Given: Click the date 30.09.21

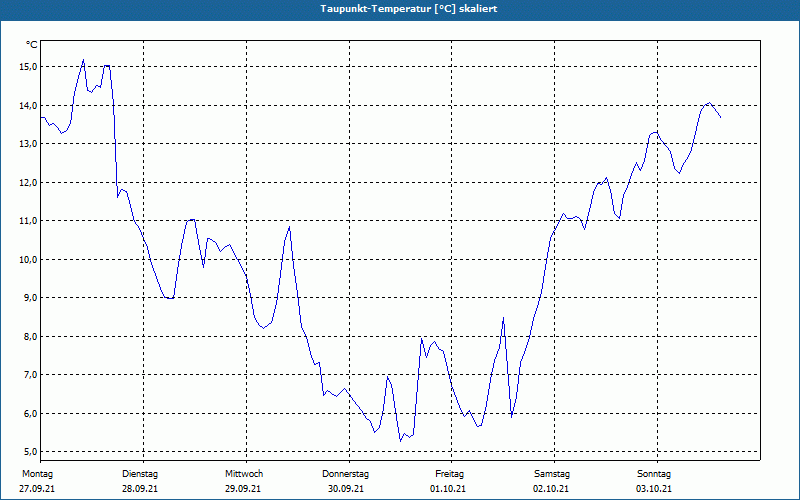Looking at the screenshot, I should click(346, 489).
